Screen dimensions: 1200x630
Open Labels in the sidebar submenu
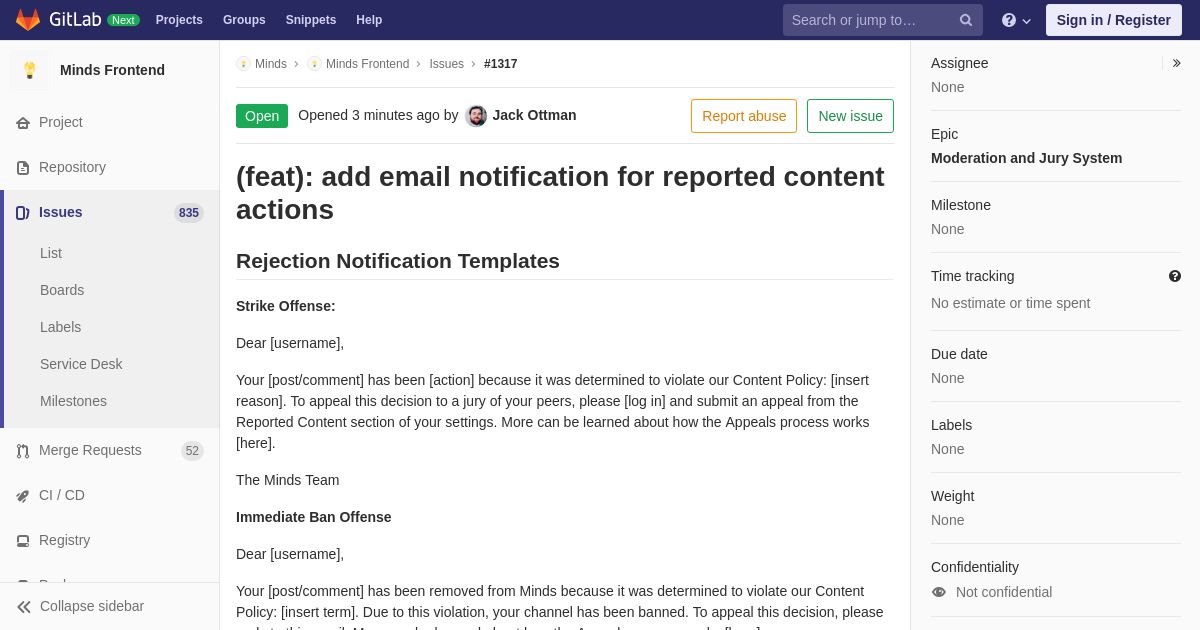[x=60, y=327]
